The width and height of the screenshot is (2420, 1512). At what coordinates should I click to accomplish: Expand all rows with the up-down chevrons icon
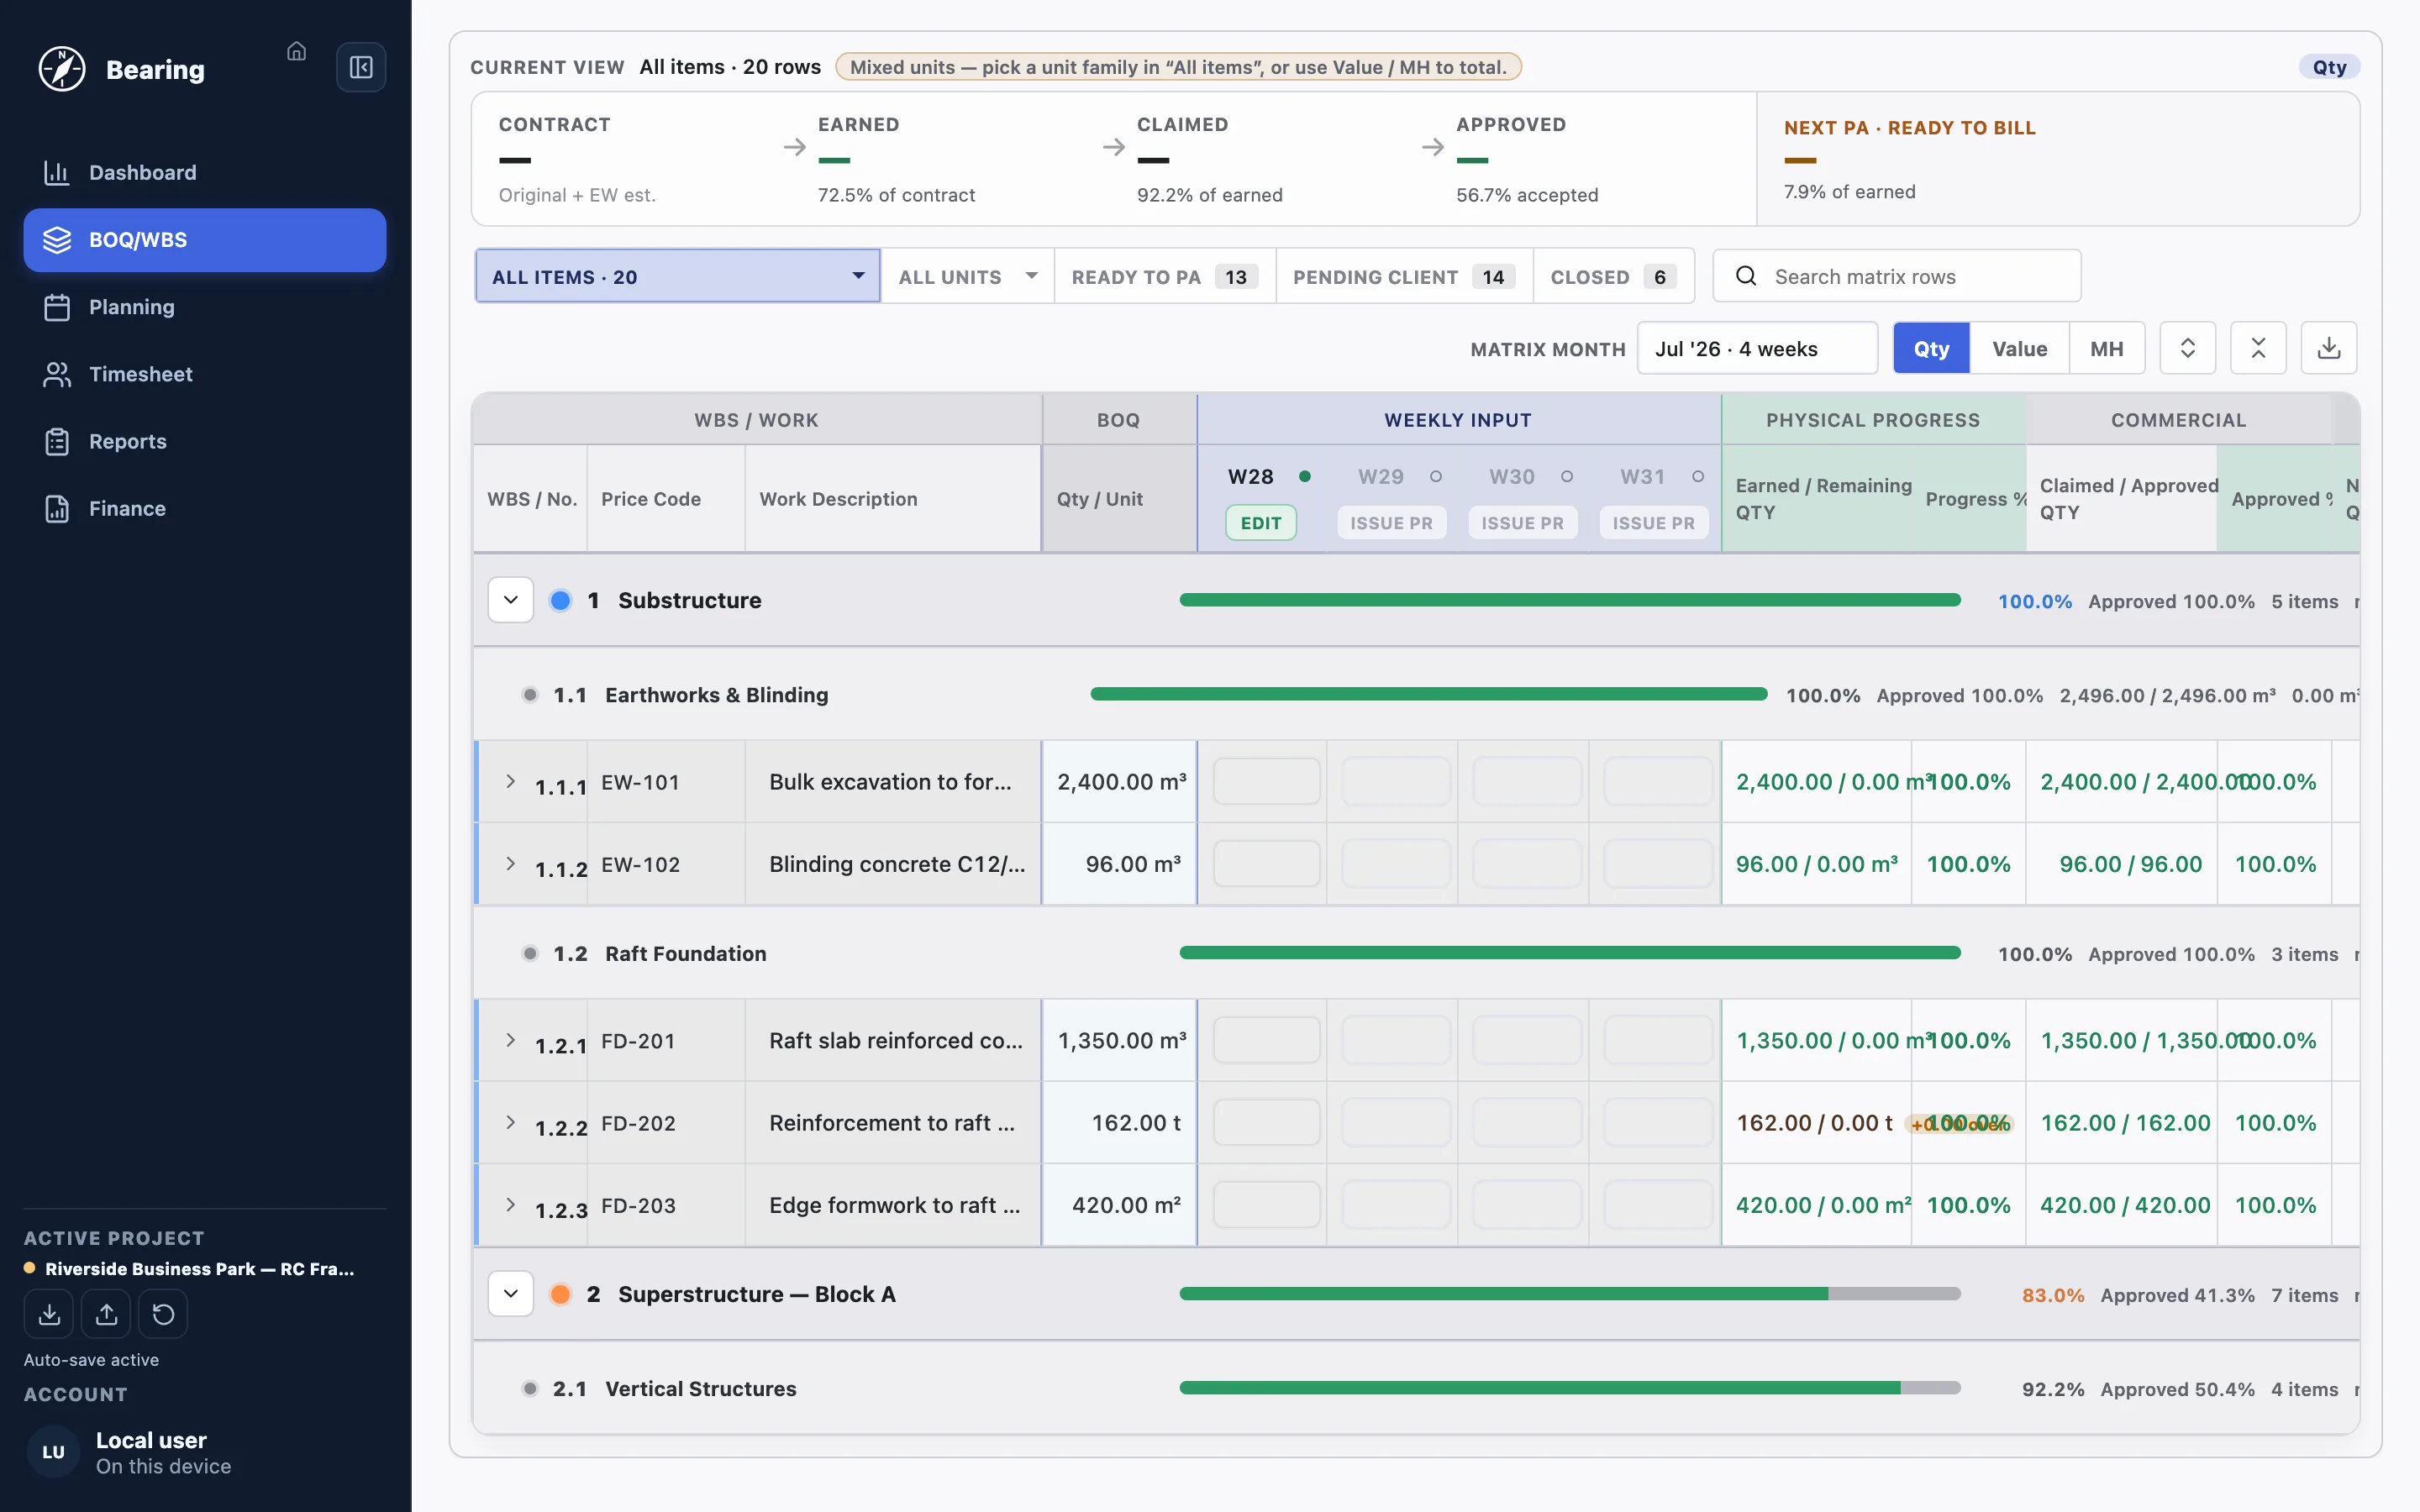[x=2188, y=348]
